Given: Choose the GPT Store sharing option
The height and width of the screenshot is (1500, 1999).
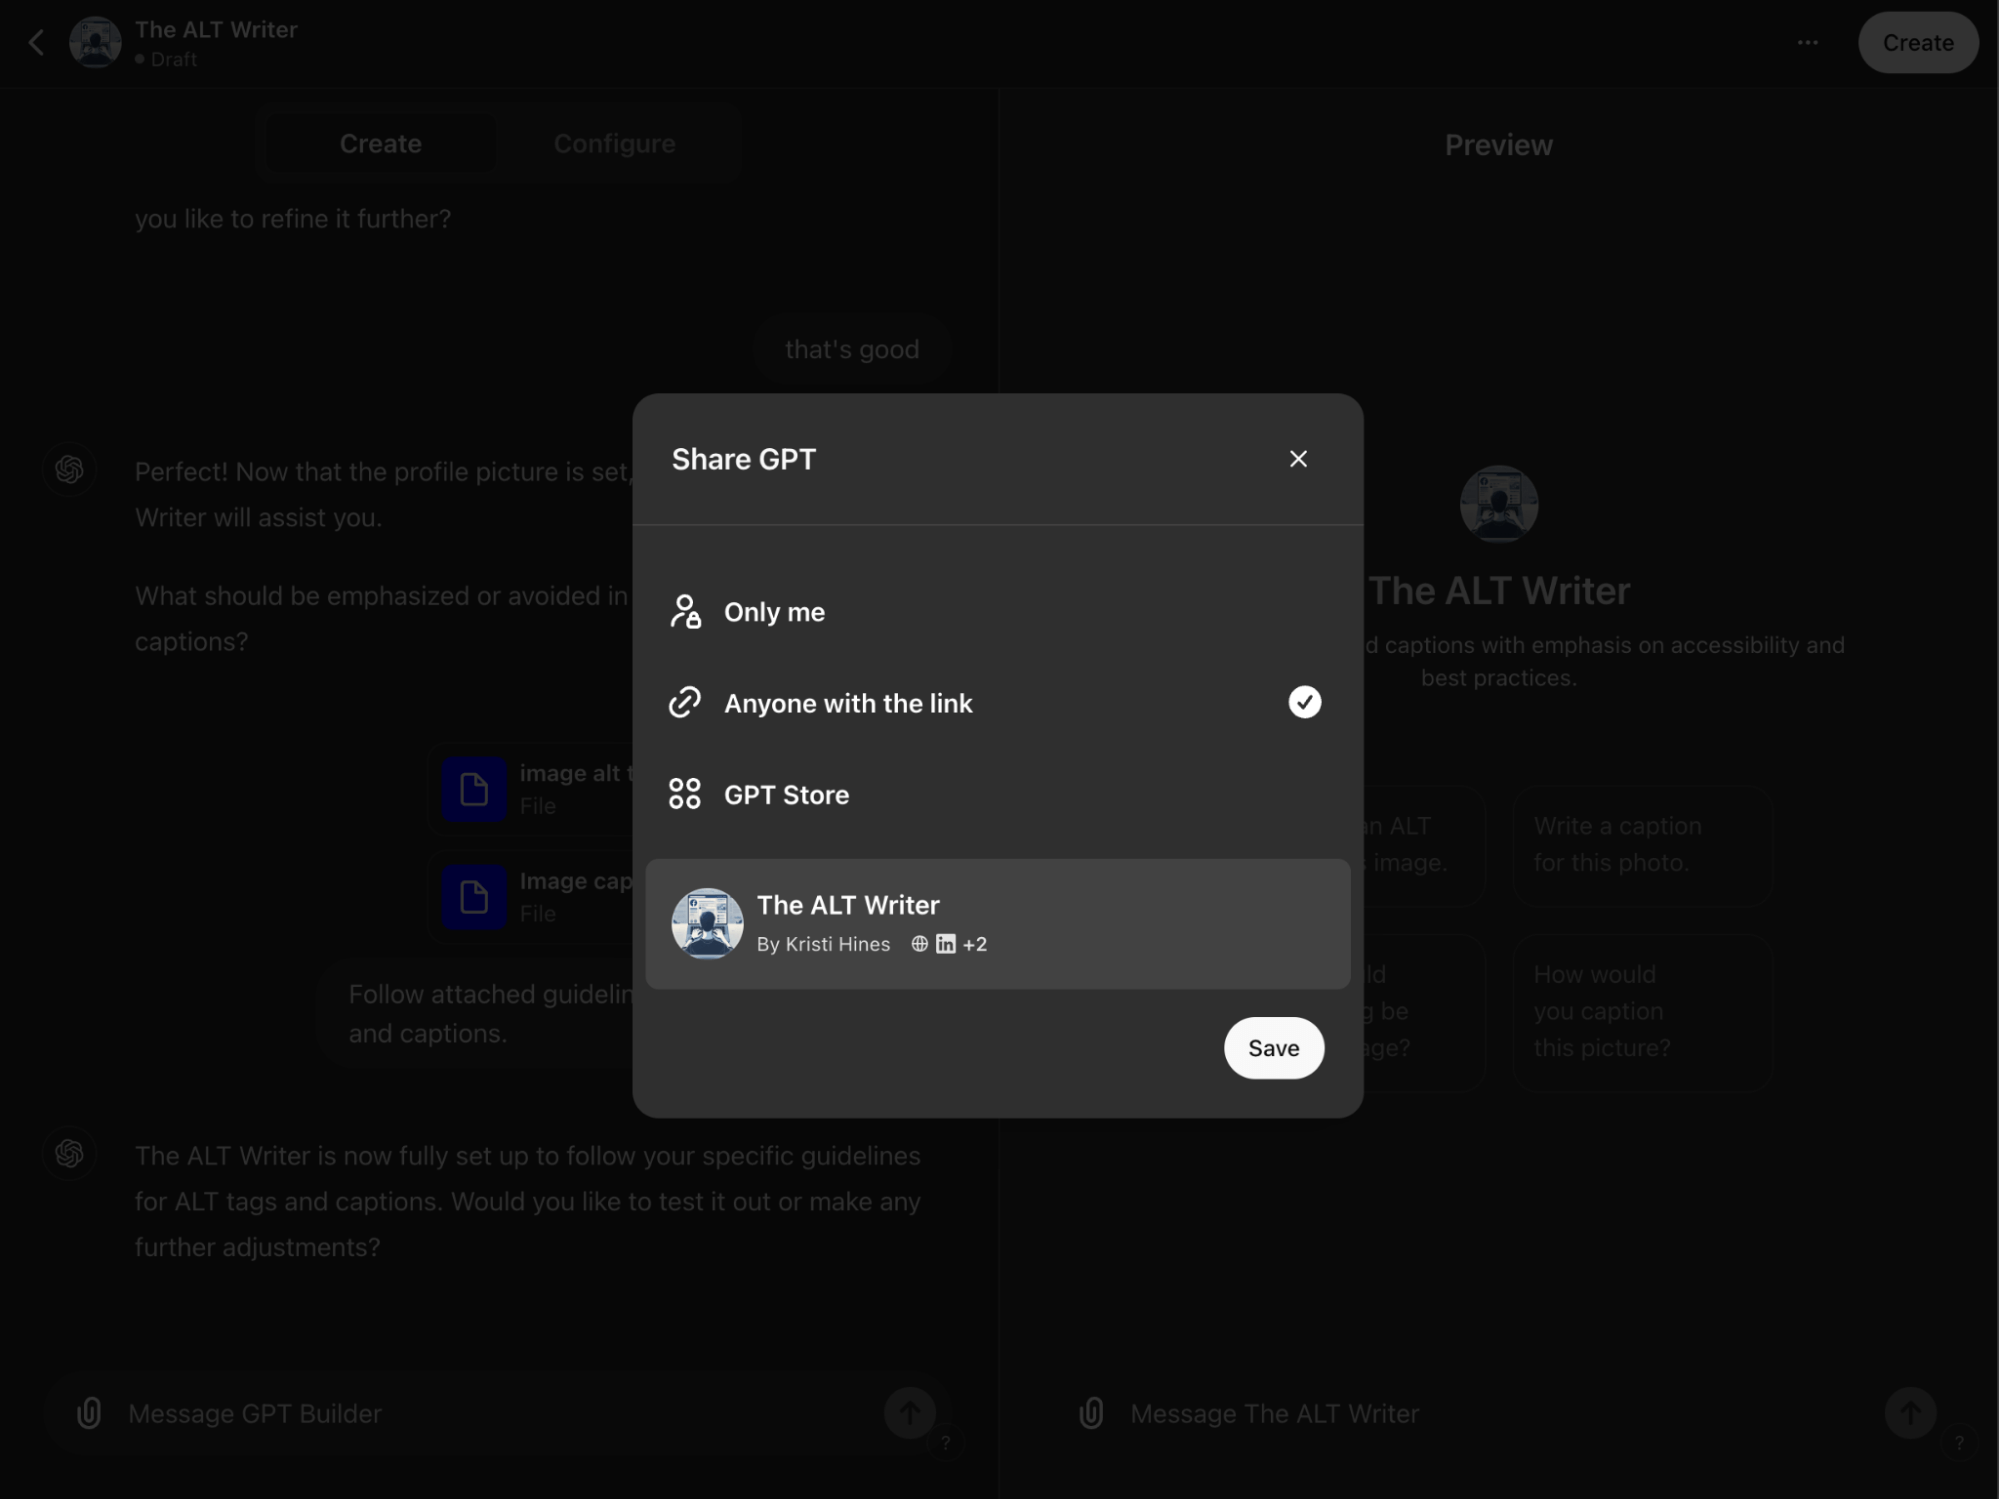Looking at the screenshot, I should pos(997,795).
